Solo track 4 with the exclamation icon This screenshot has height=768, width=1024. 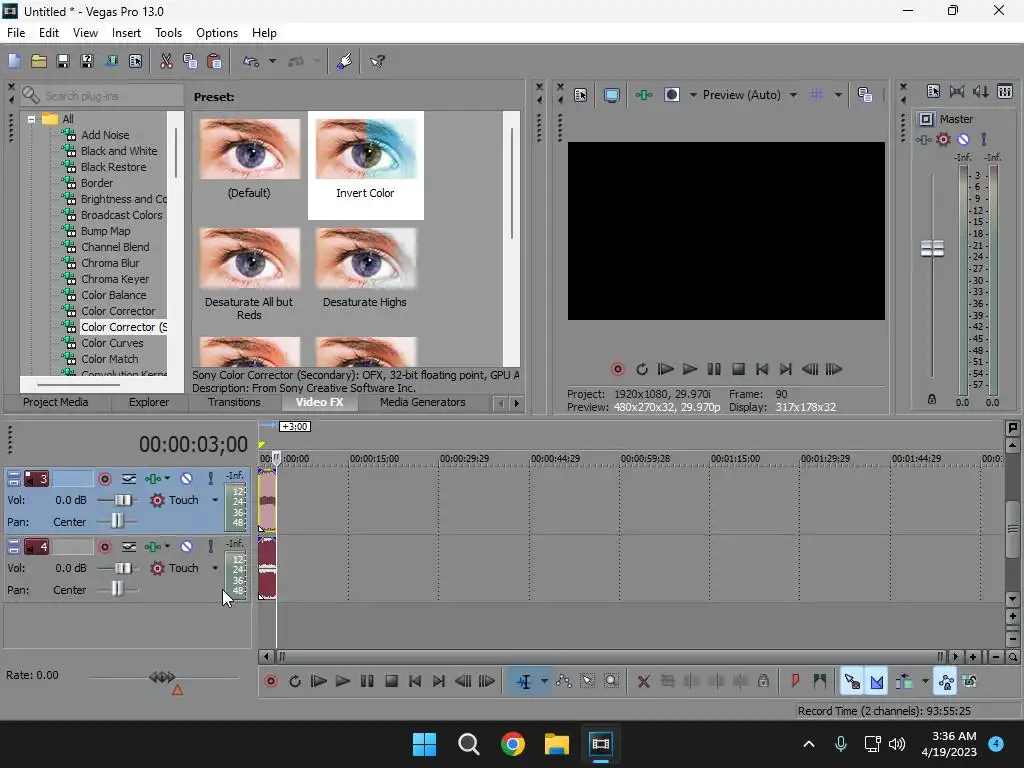coord(211,547)
